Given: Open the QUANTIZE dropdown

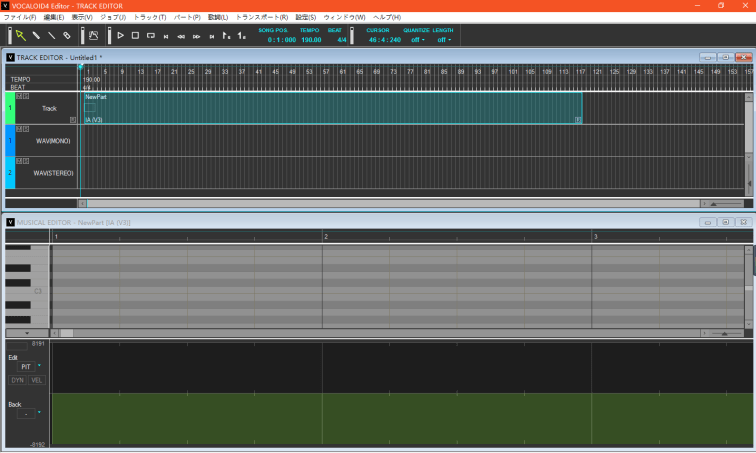Looking at the screenshot, I should coord(416,40).
